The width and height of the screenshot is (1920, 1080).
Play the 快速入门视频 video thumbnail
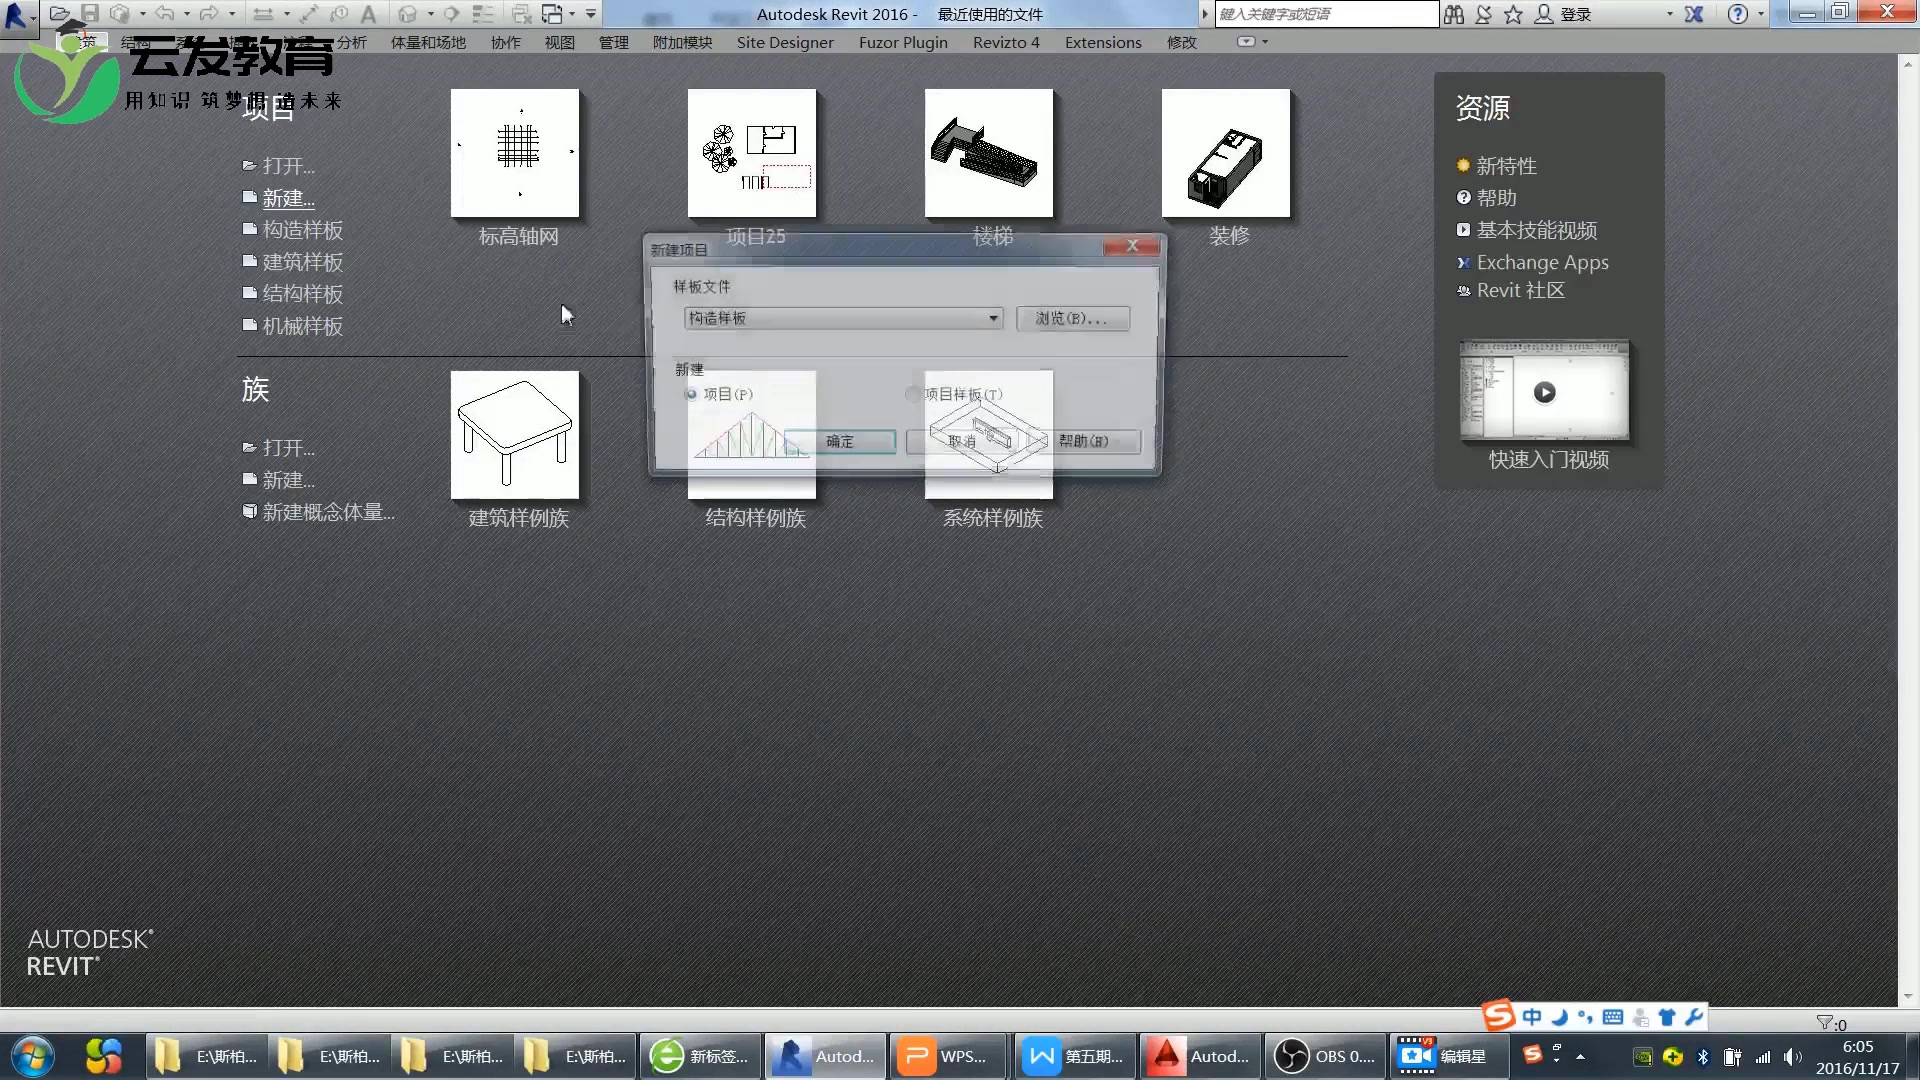[1544, 392]
